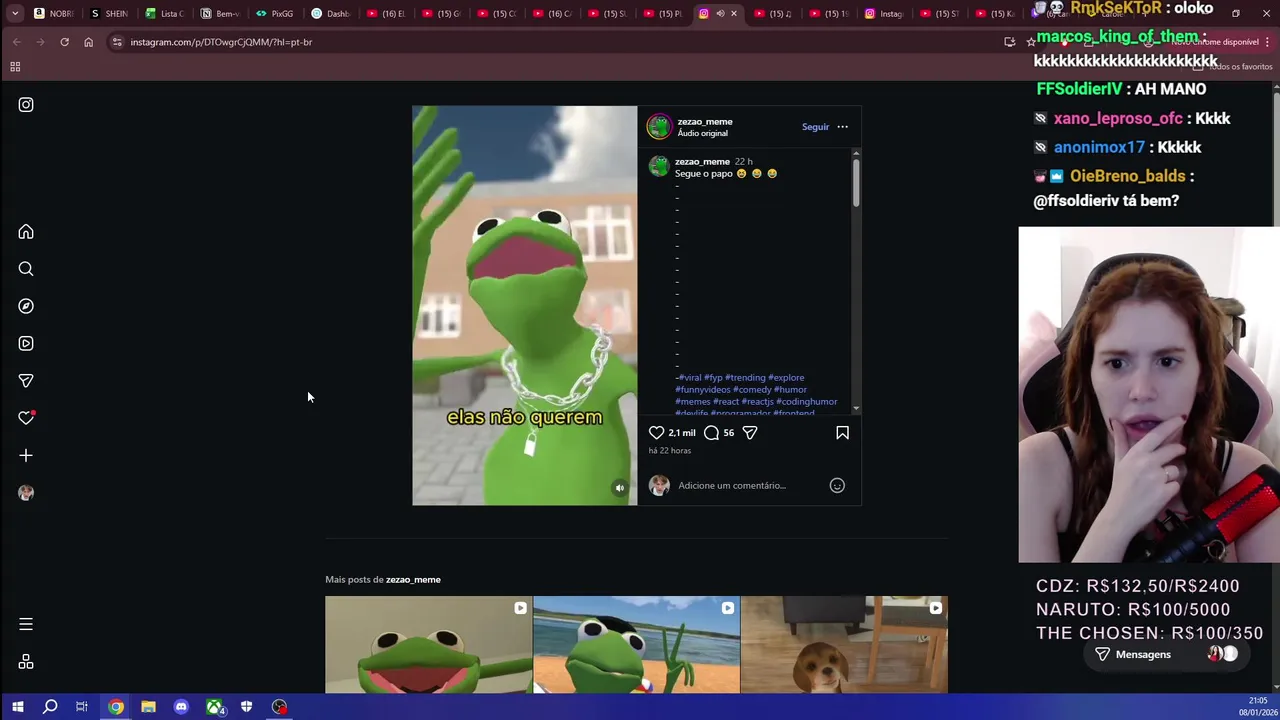
Task: Open the beach frog reel thumbnail
Action: click(636, 645)
